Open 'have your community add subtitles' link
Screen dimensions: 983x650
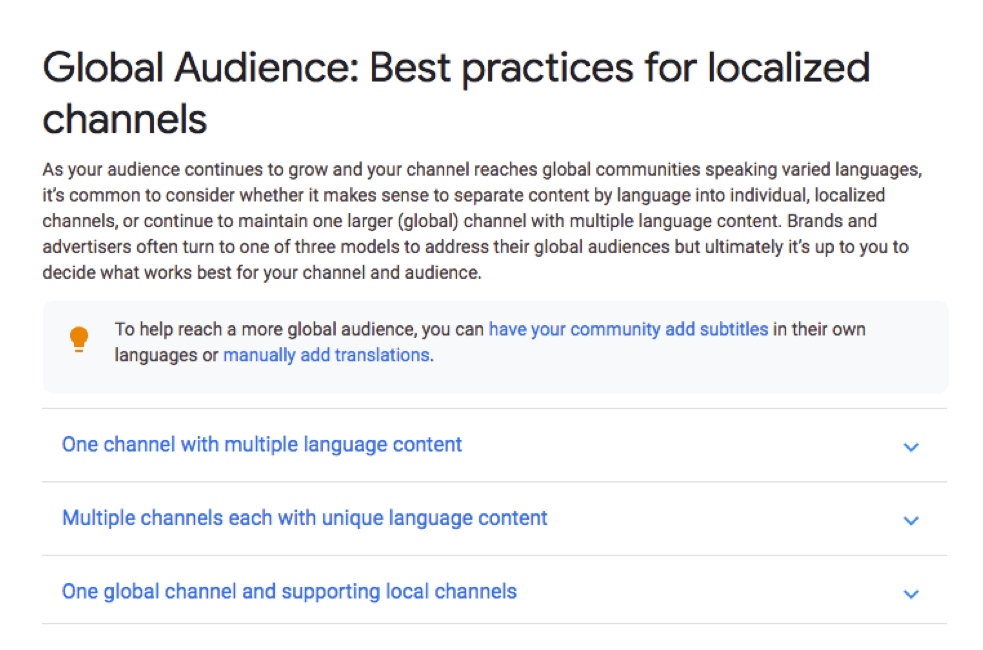point(628,329)
